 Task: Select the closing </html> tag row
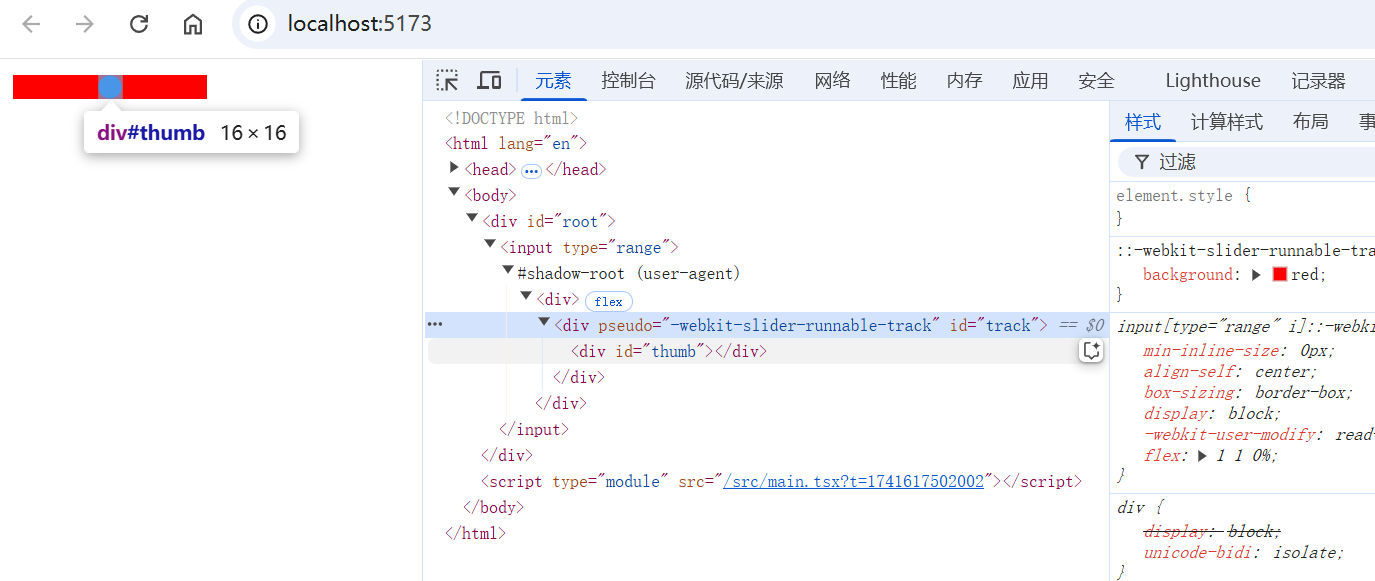(x=475, y=533)
